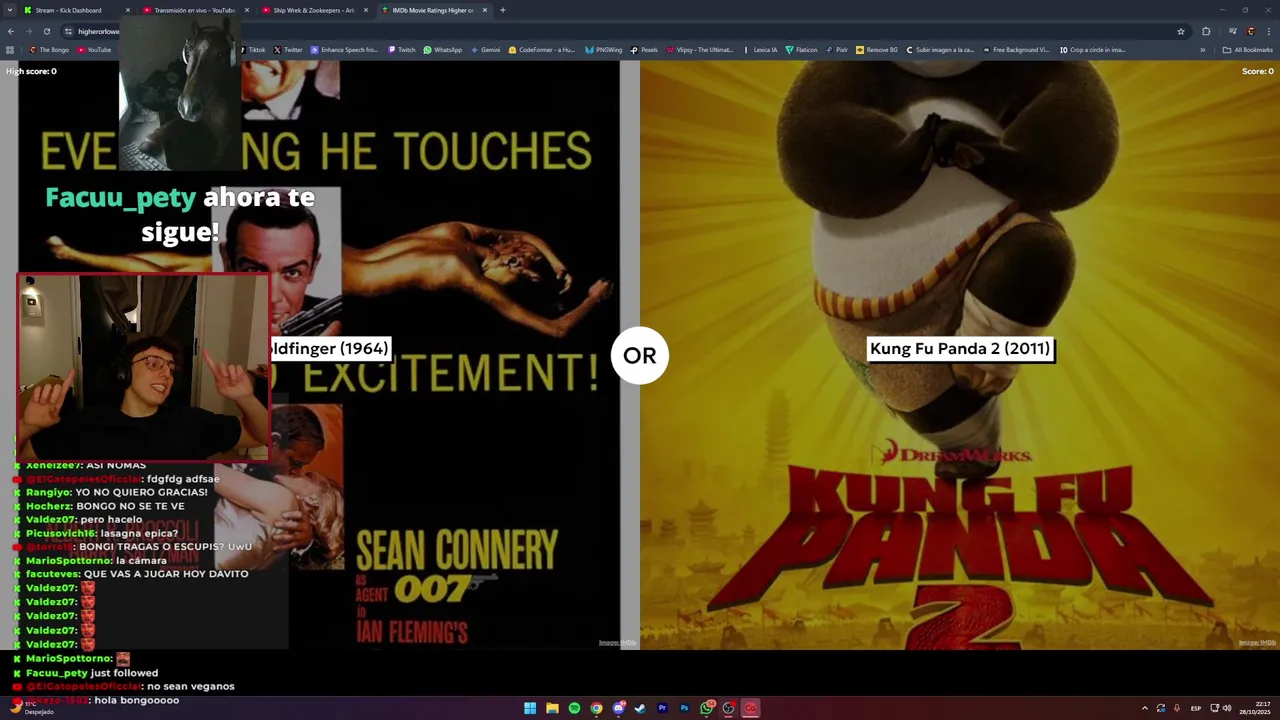Viewport: 1280px width, 720px height.
Task: Open Adobe Premiere Pro from the taskbar
Action: (x=662, y=708)
